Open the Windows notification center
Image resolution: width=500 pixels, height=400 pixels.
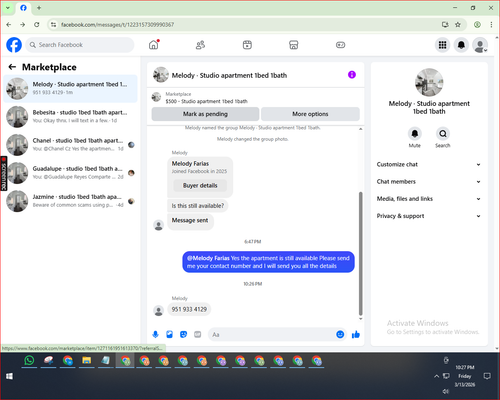pyautogui.click(x=487, y=376)
